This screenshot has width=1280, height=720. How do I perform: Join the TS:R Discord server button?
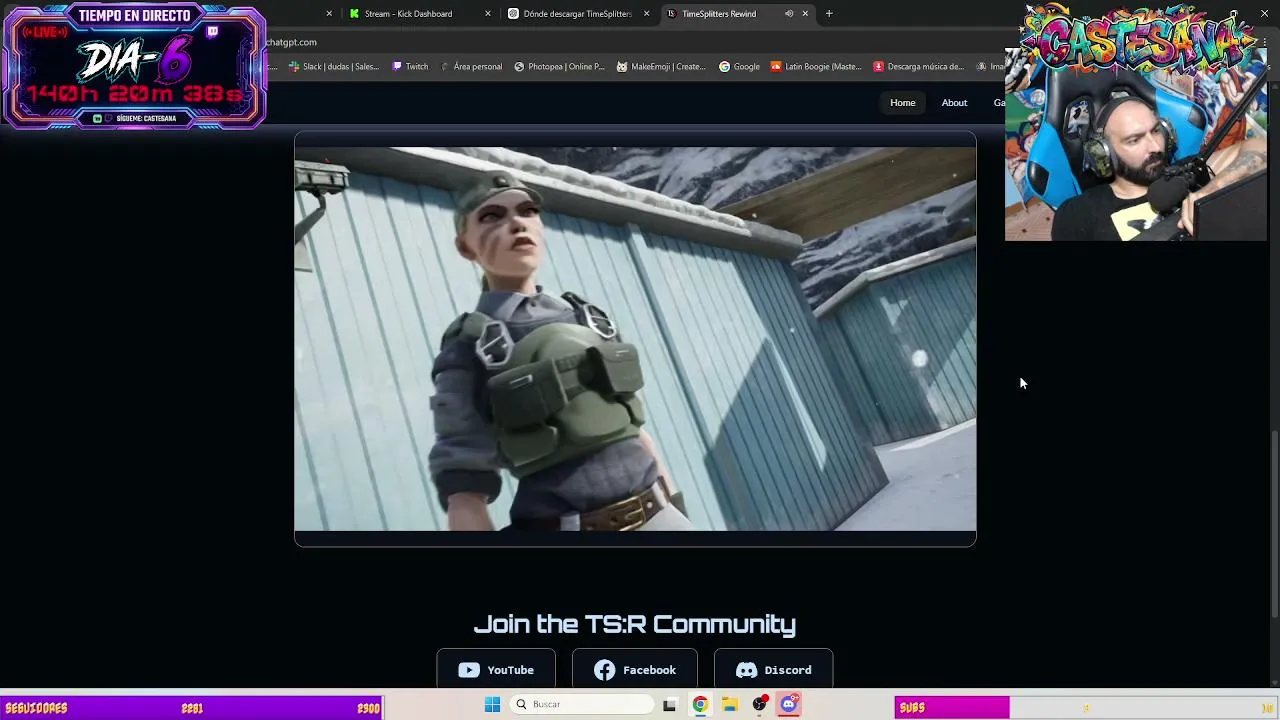(773, 670)
